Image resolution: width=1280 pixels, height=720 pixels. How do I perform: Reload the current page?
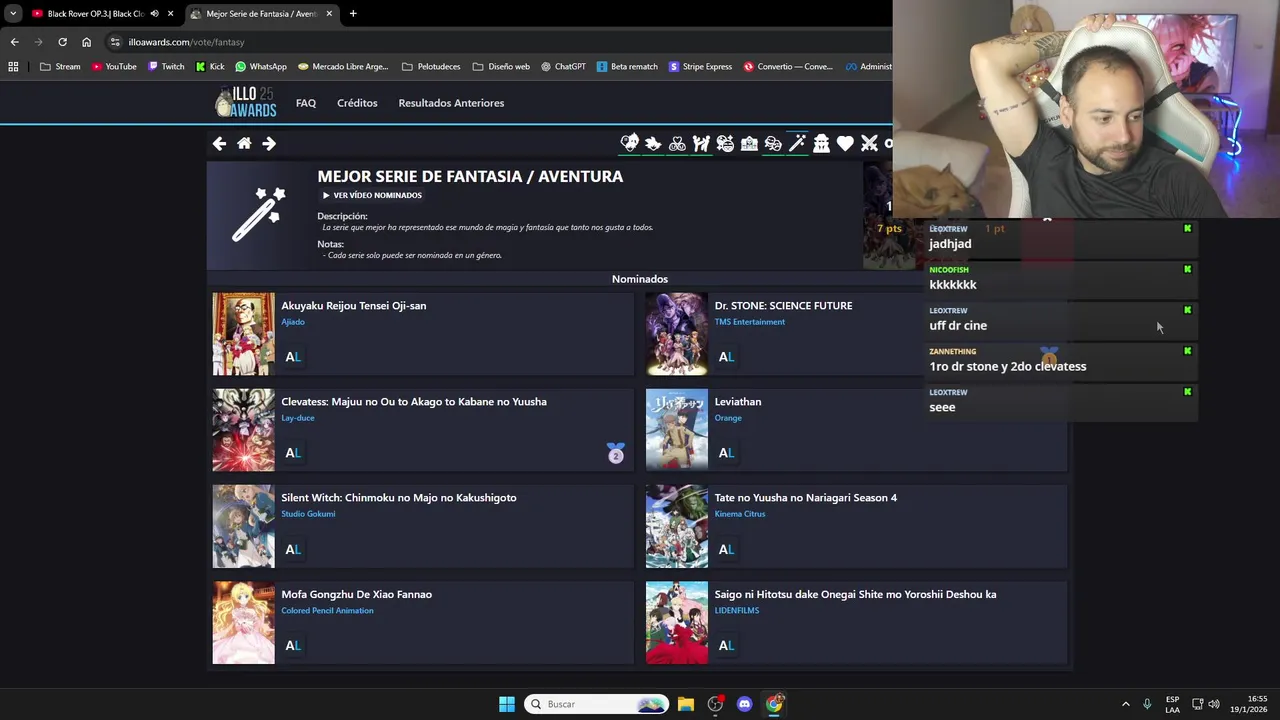point(62,42)
